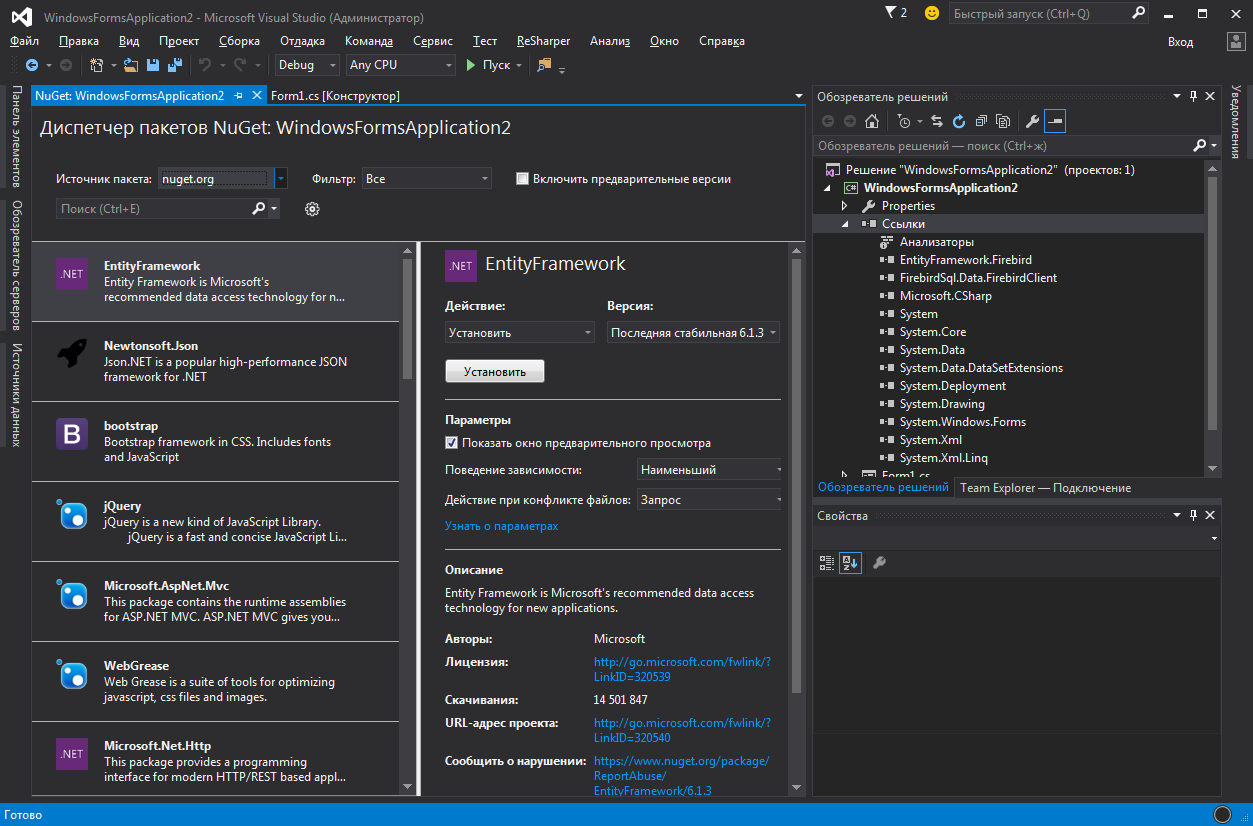Image resolution: width=1253 pixels, height=826 pixels.
Task: Sync Solution Explorer with the active document icon
Action: tap(938, 120)
